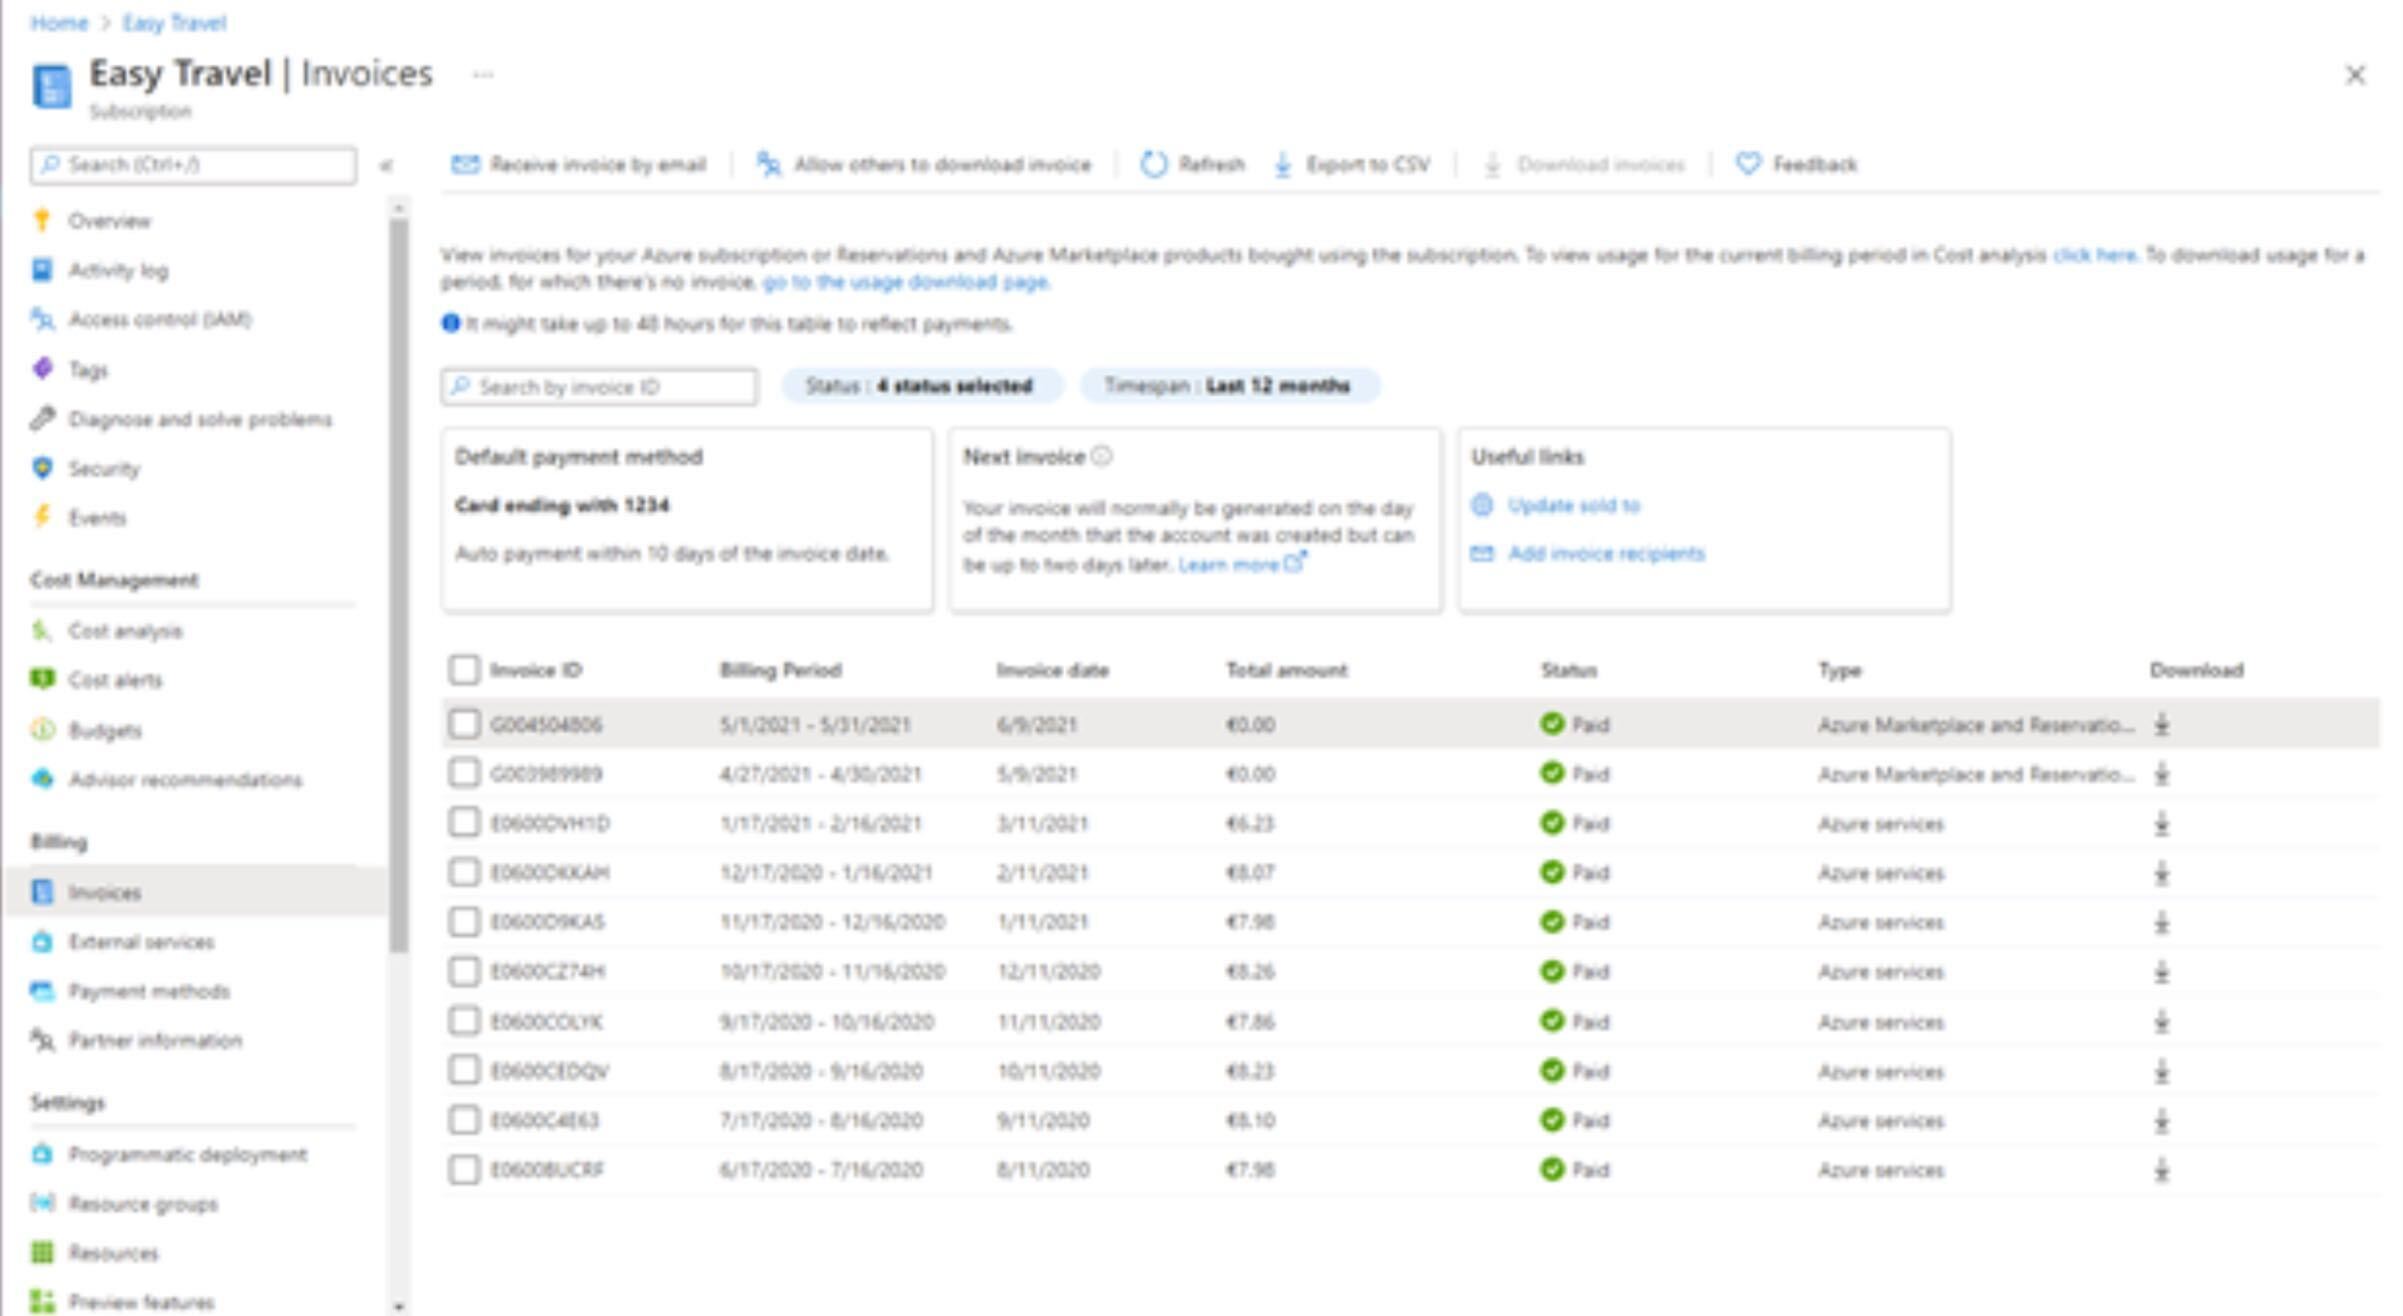Screen dimensions: 2403x1316
Task: Open Cost analysis in sidebar
Action: coord(125,631)
